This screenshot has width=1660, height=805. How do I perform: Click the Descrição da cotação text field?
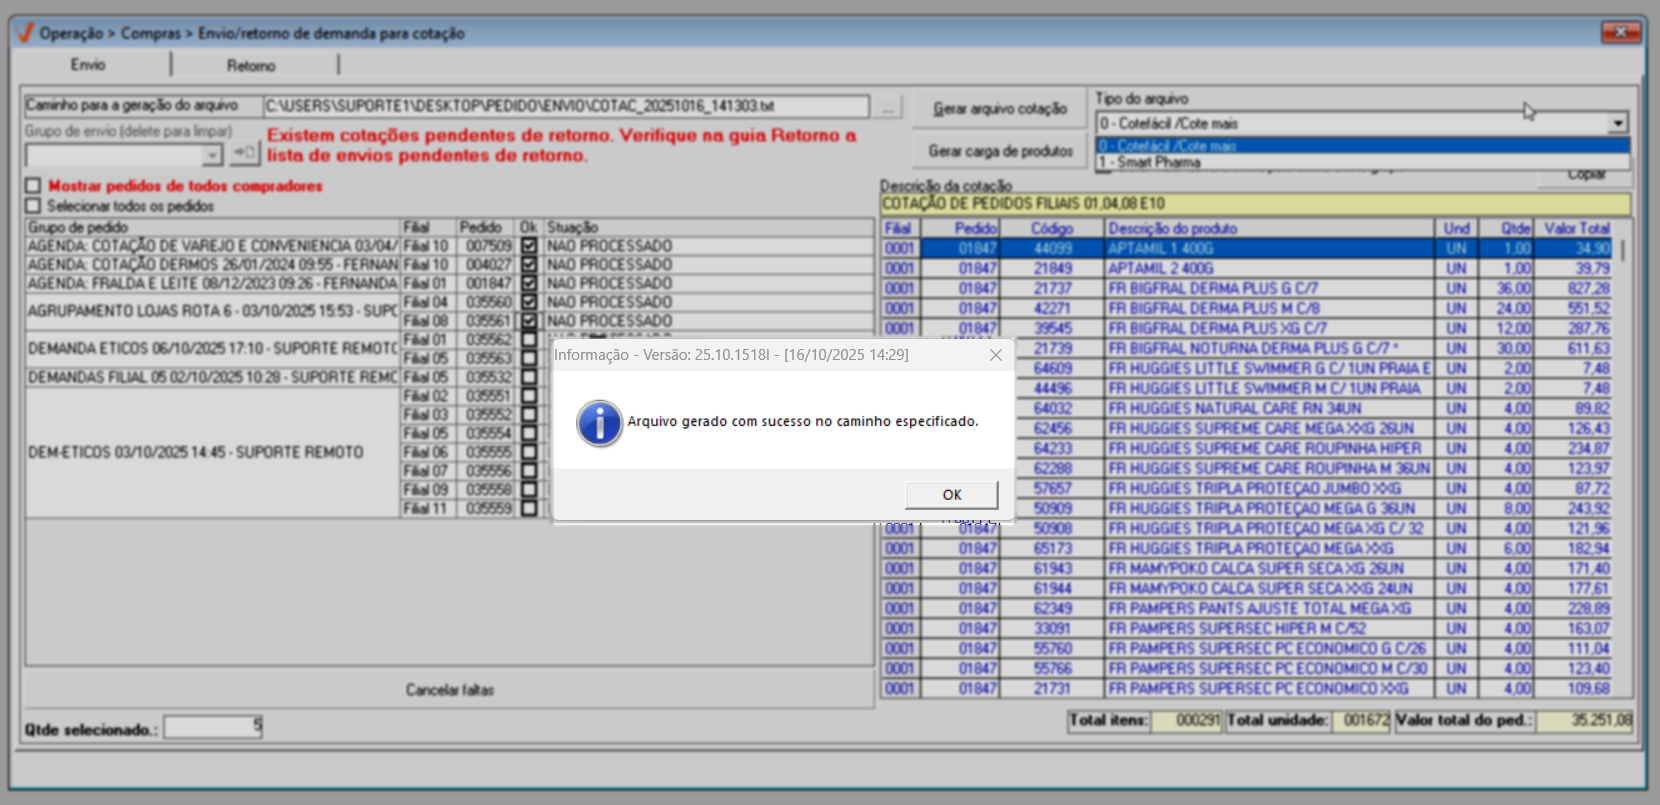1254,204
